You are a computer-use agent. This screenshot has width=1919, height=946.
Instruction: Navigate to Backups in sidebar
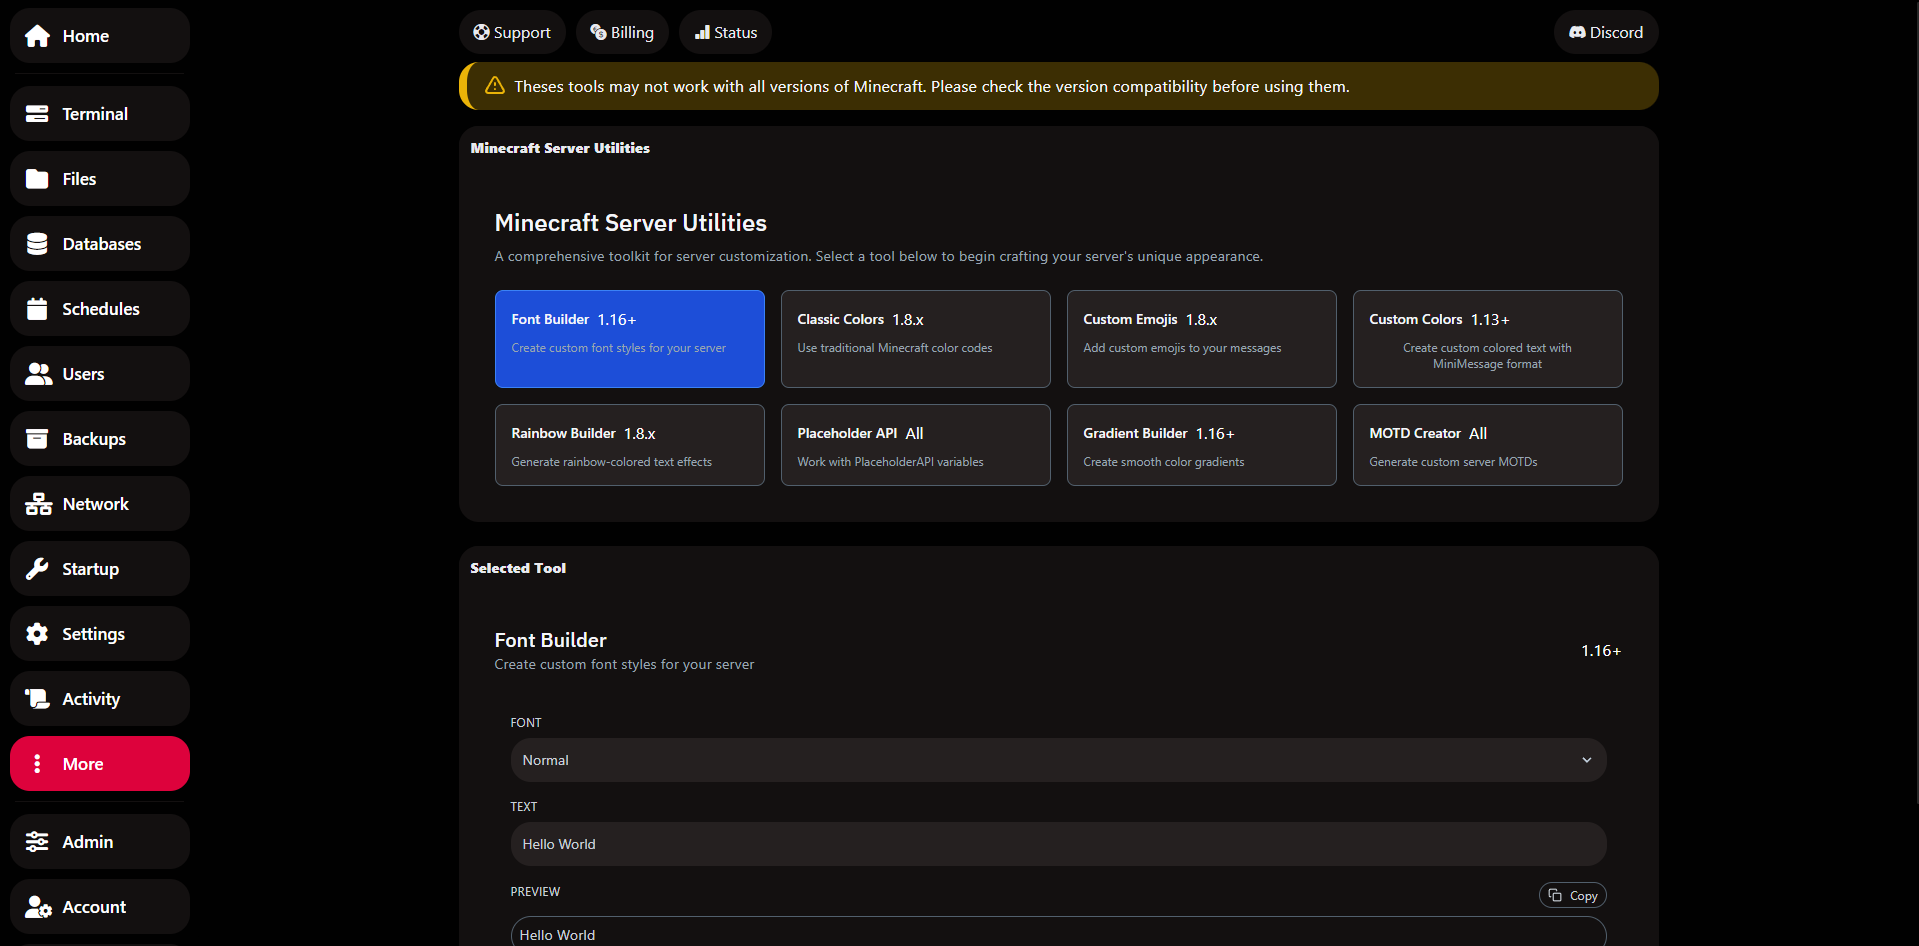click(x=100, y=439)
